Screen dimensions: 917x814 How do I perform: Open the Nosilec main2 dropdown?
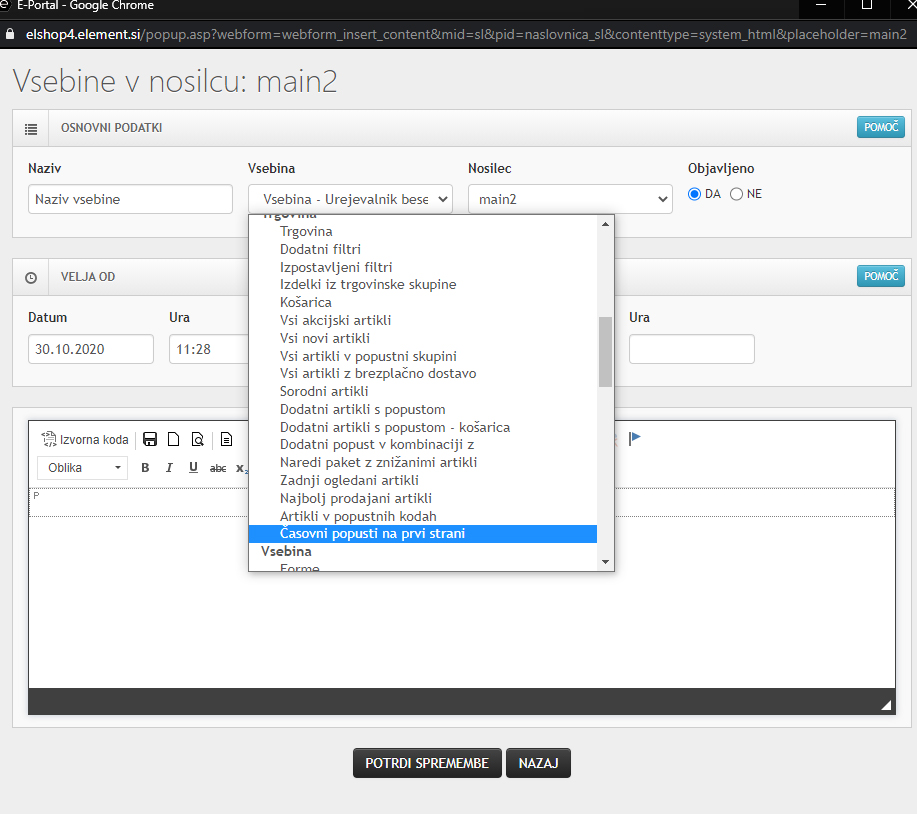point(570,199)
